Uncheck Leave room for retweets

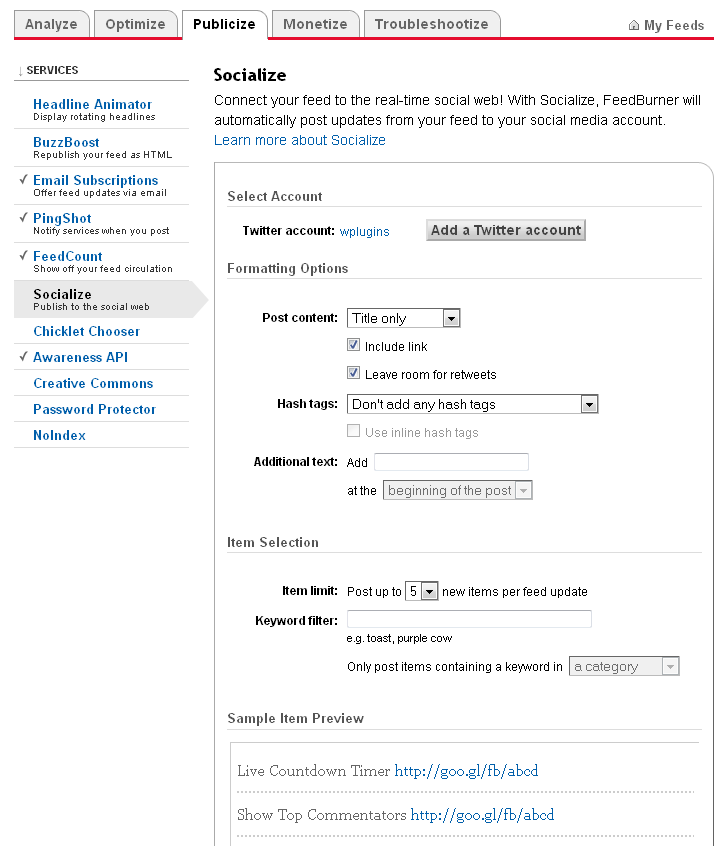[x=353, y=373]
